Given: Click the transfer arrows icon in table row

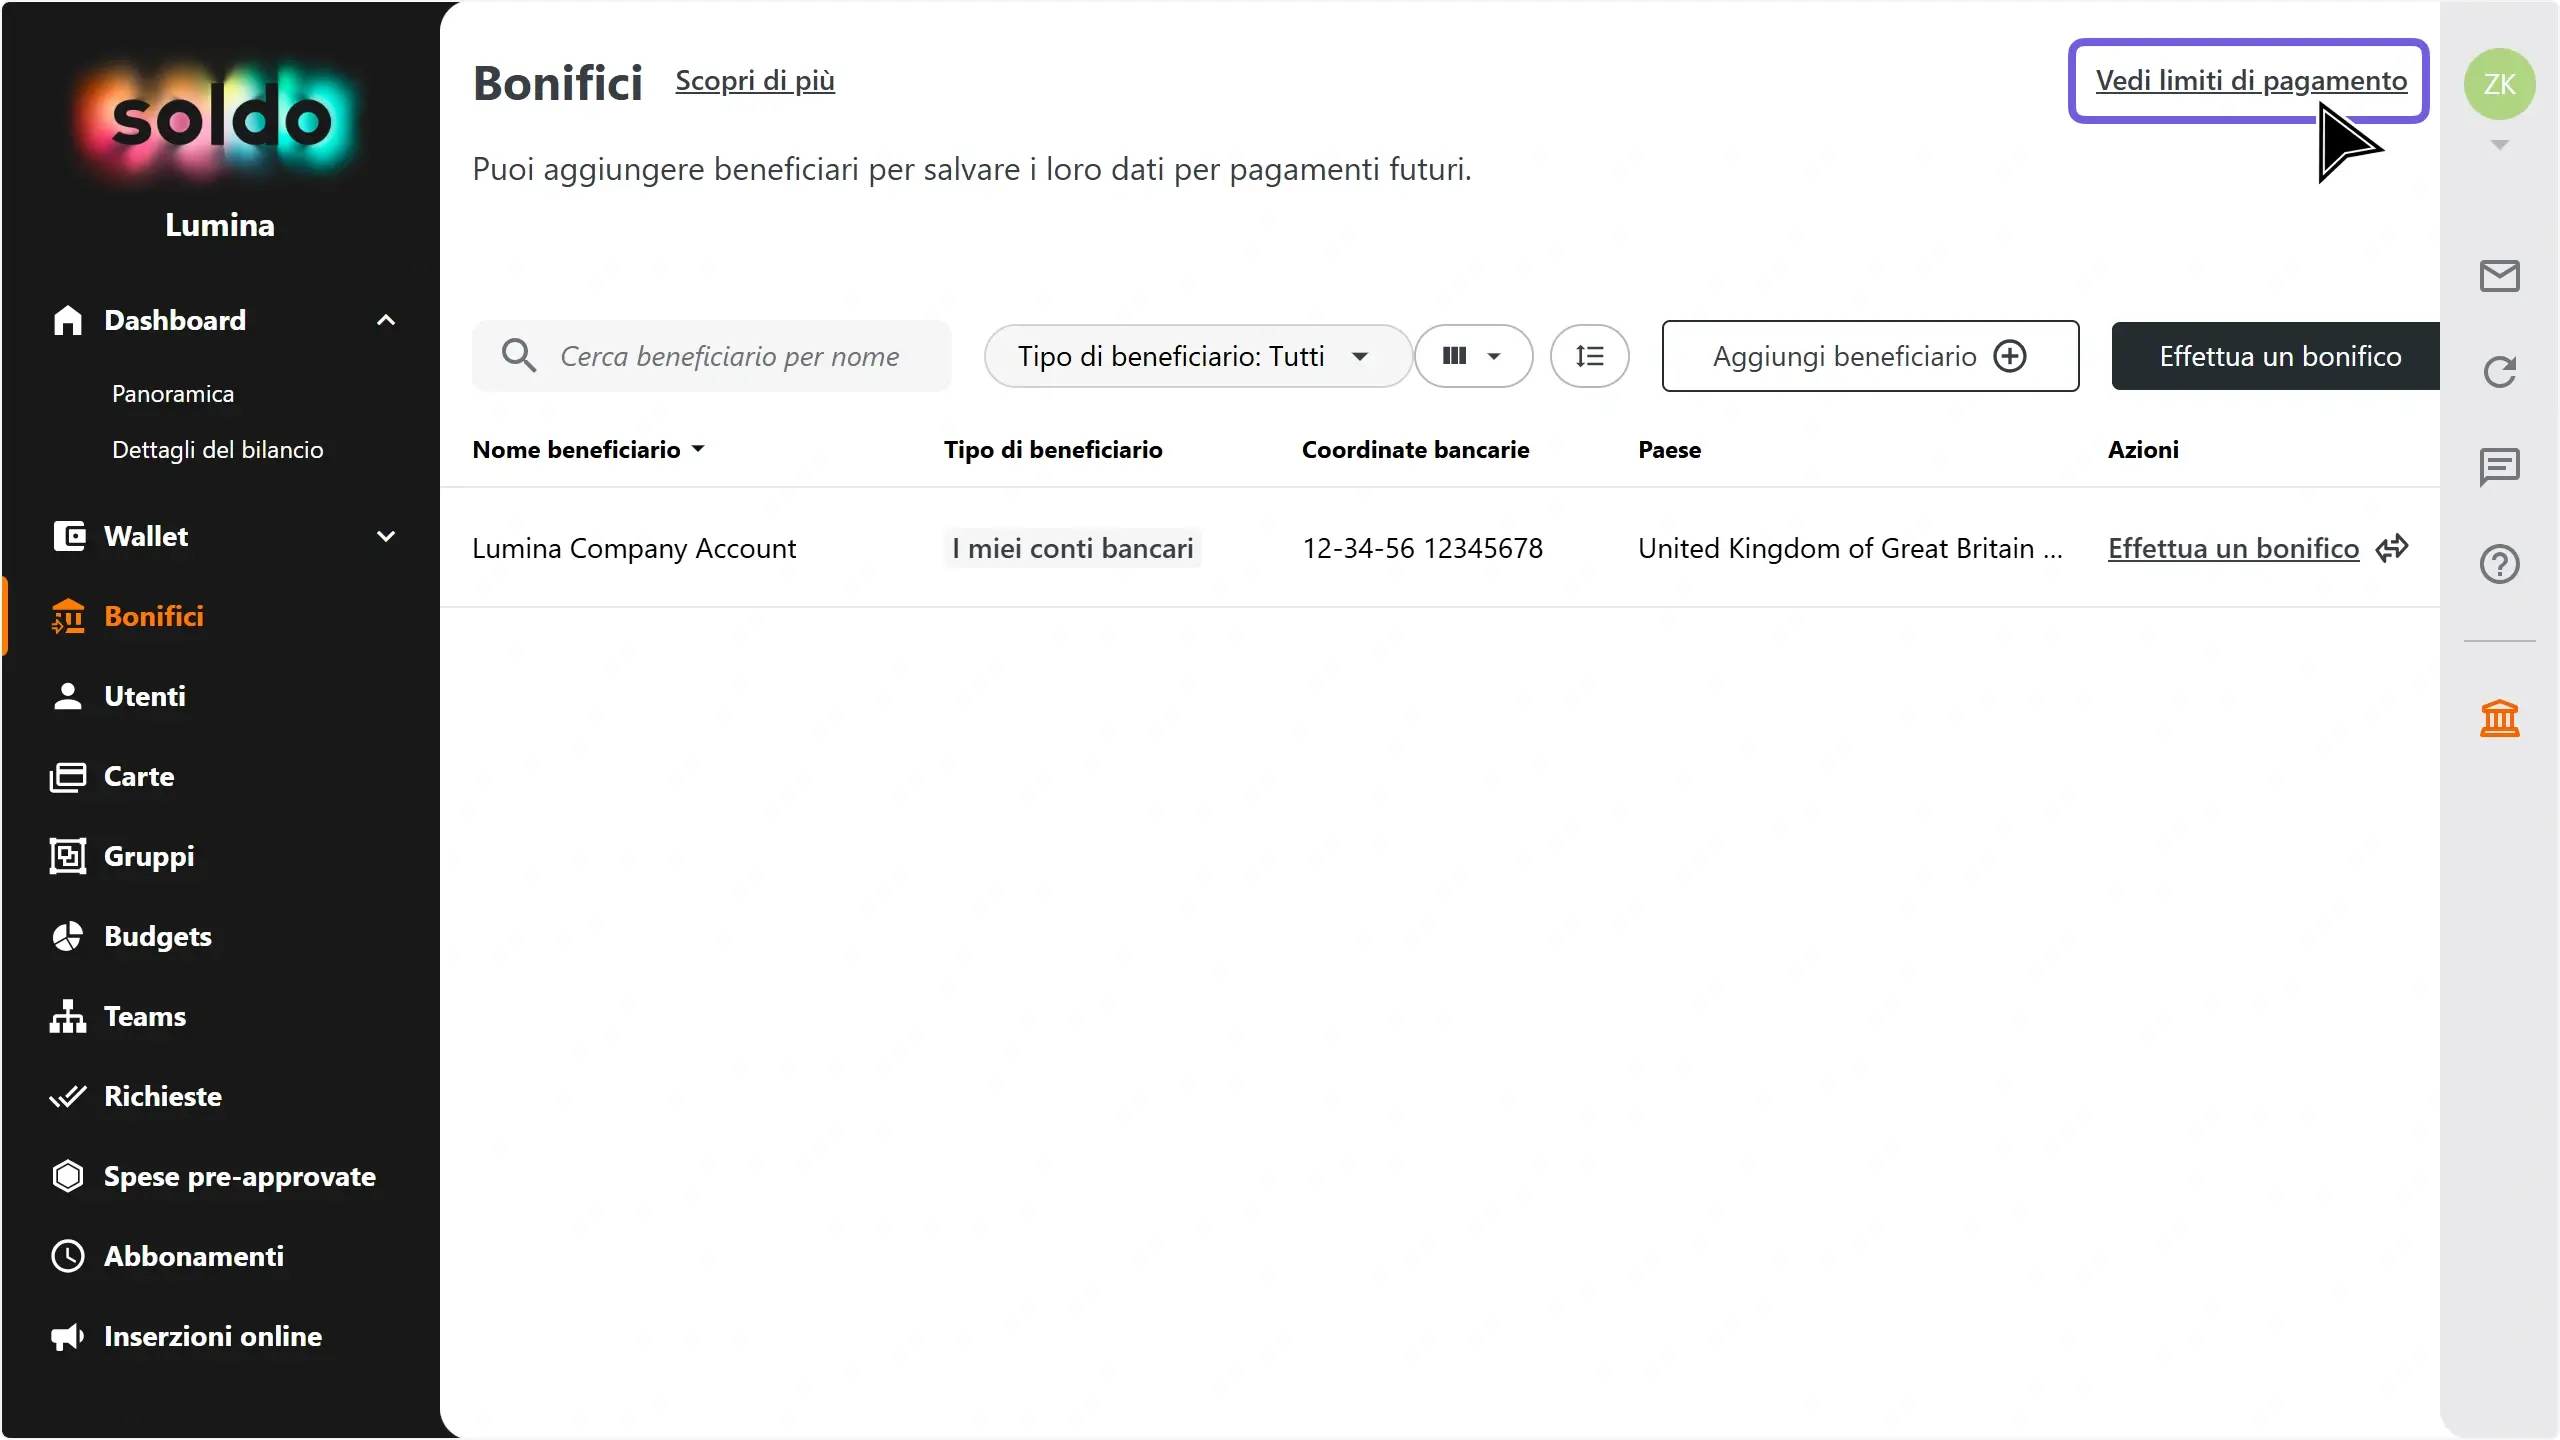Looking at the screenshot, I should [2392, 548].
